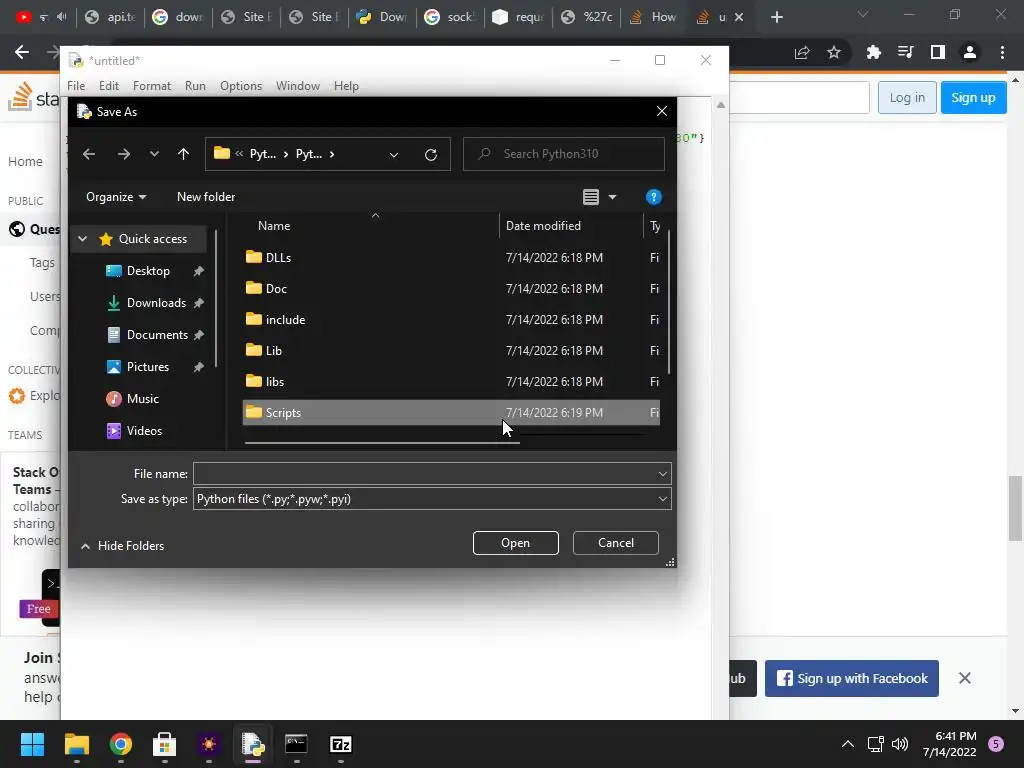This screenshot has width=1024, height=768.
Task: Open Videos in navigation pane
Action: click(x=144, y=431)
